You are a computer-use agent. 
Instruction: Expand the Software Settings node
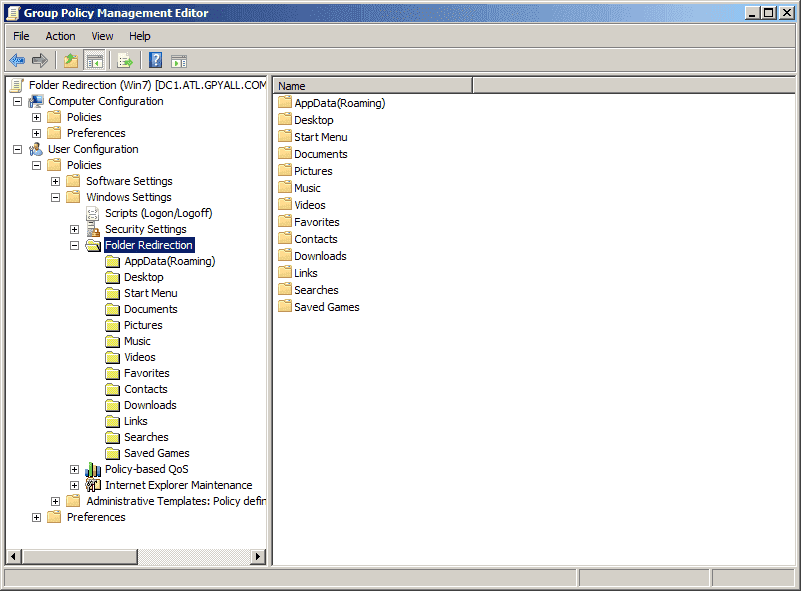click(55, 181)
